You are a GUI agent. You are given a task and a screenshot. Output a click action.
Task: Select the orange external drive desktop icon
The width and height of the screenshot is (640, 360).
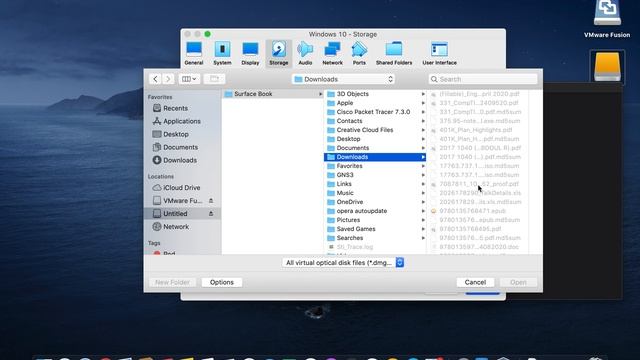click(x=607, y=67)
